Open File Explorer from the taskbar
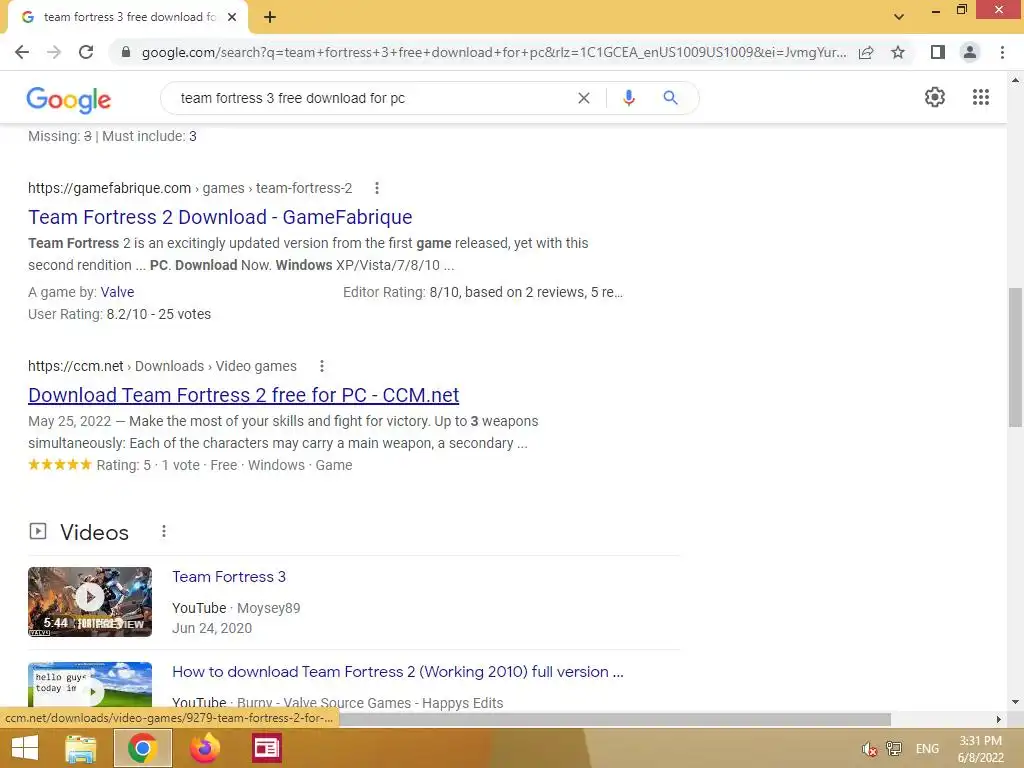1024x768 pixels. click(x=81, y=748)
